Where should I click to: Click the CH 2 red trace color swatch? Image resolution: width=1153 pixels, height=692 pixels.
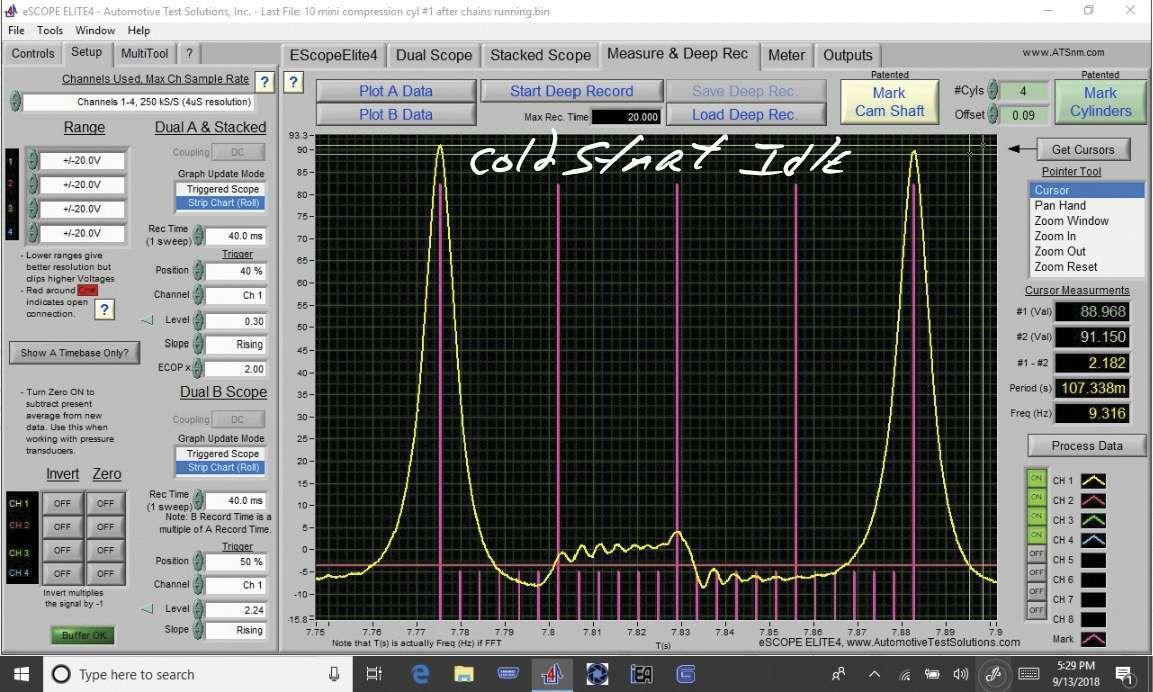1093,501
